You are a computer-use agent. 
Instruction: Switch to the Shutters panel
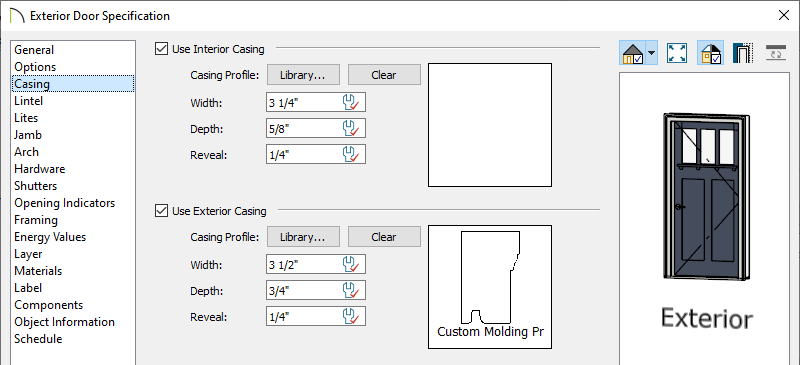click(36, 186)
